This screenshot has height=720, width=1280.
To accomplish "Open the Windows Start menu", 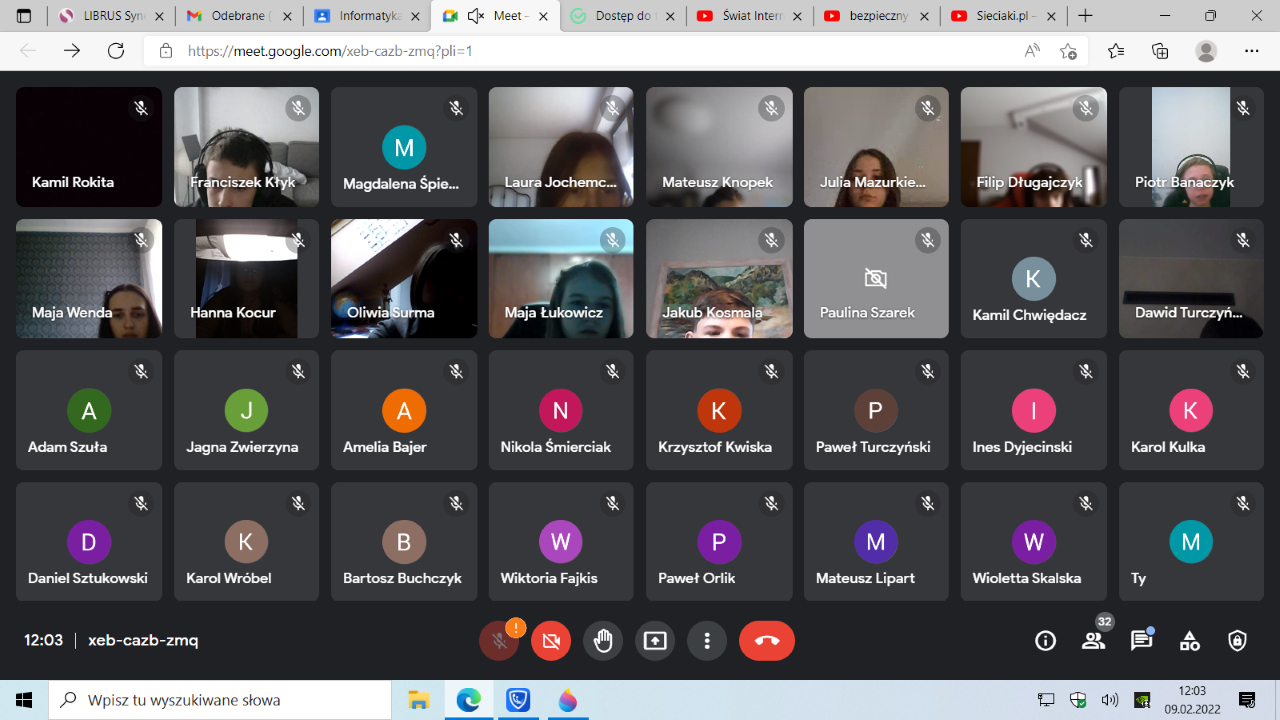I will click(x=24, y=700).
